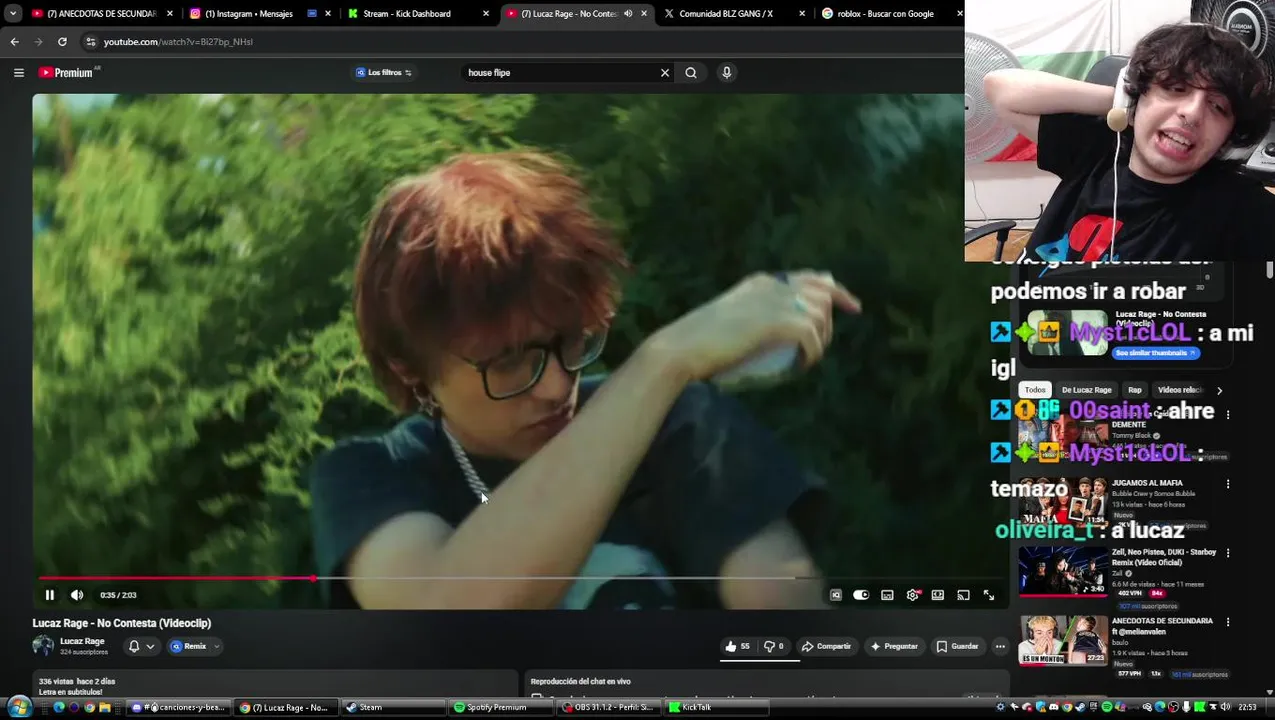
Task: Toggle subtitles in the video player
Action: point(887,595)
